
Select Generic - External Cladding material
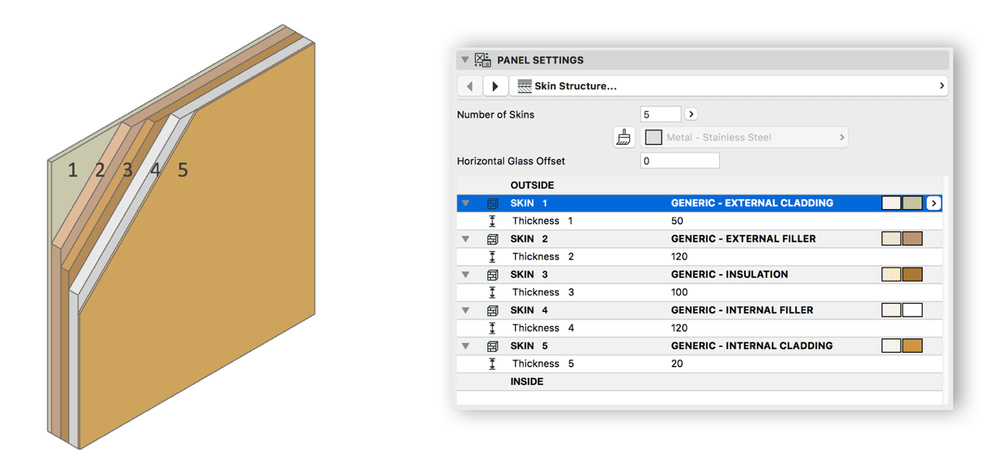click(752, 203)
